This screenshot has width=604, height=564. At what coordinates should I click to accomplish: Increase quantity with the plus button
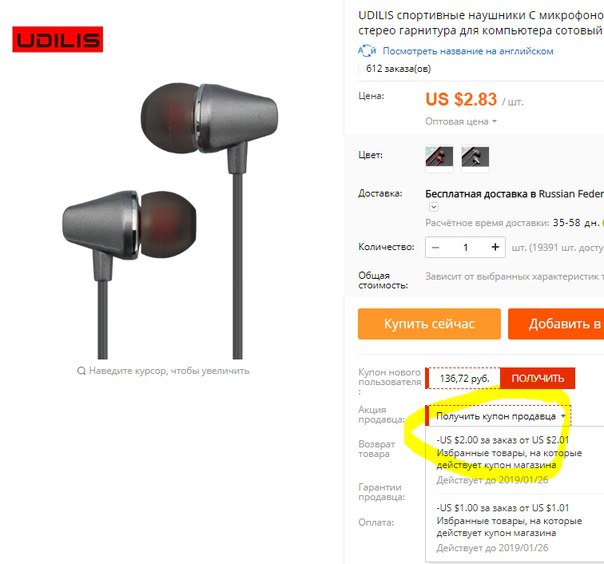point(495,247)
